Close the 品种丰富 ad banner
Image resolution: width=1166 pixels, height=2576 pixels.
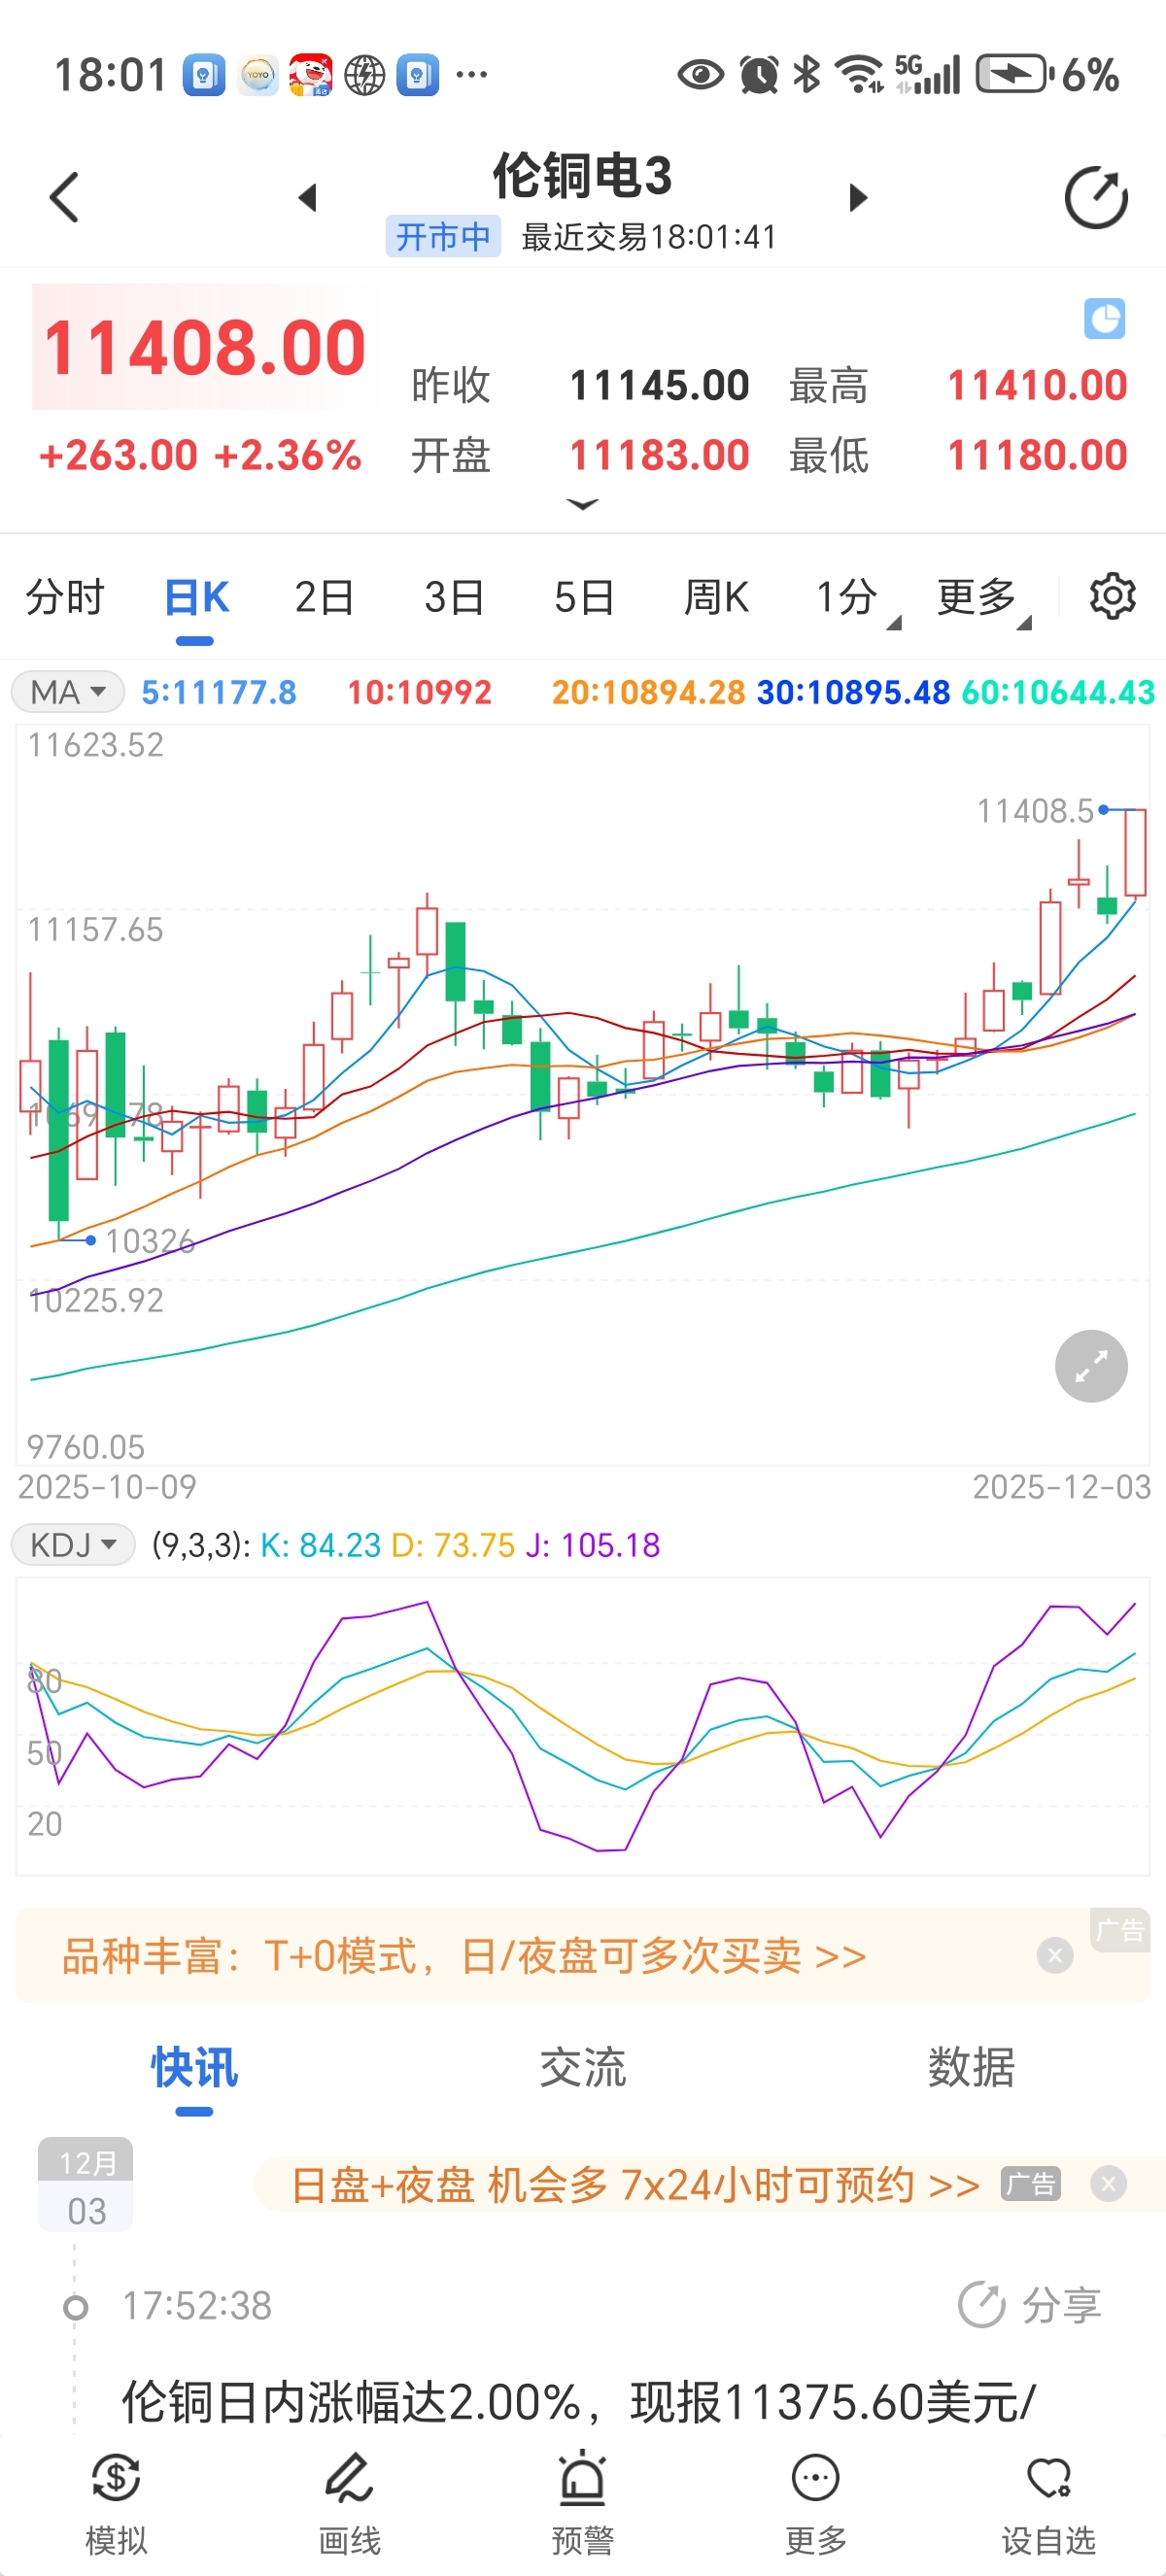coord(1054,1955)
